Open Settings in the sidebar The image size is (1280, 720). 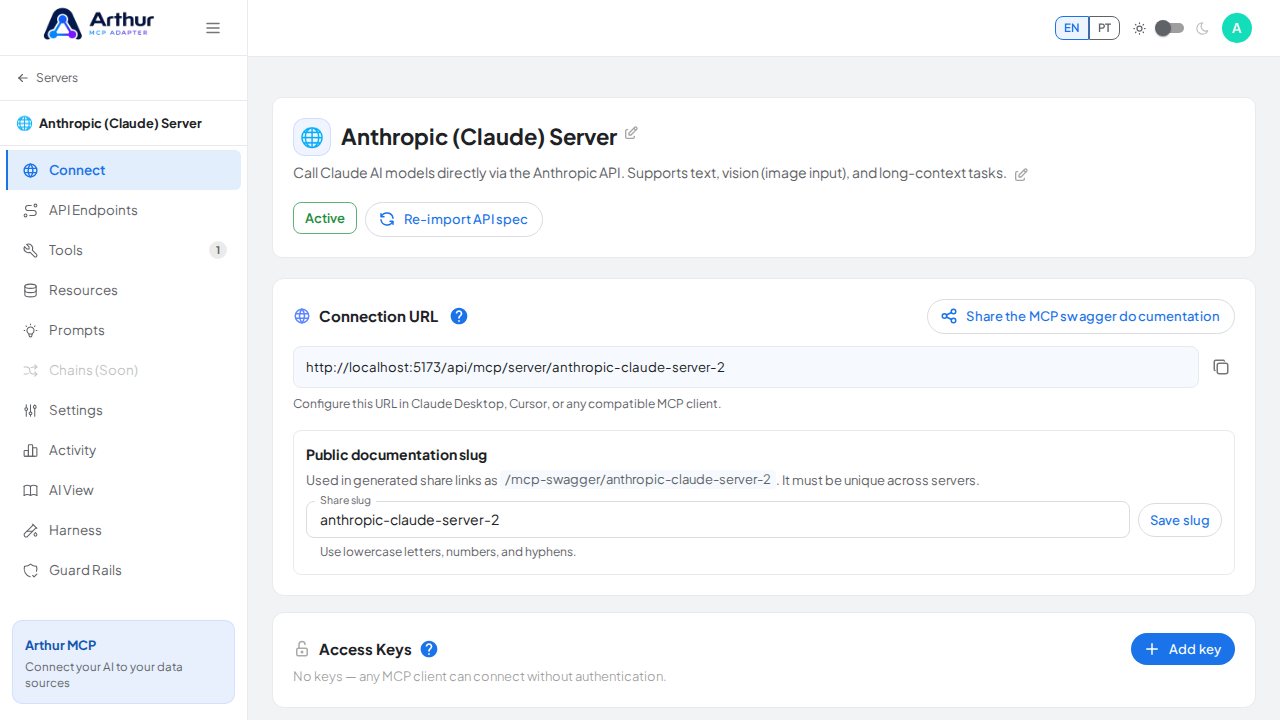pos(123,410)
